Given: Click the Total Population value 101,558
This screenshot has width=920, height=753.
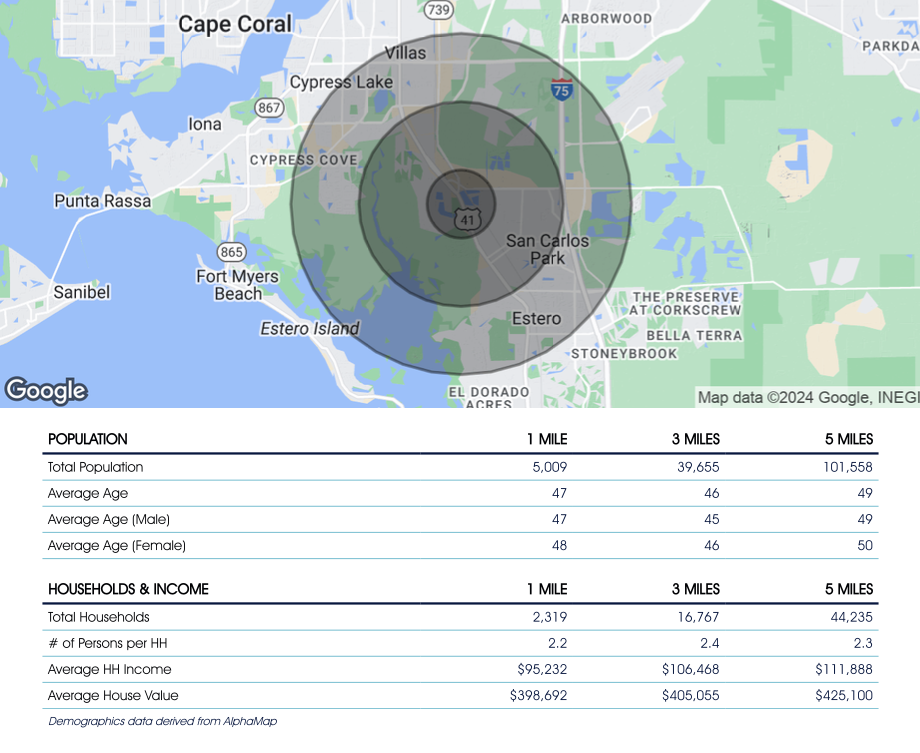Looking at the screenshot, I should (x=843, y=467).
